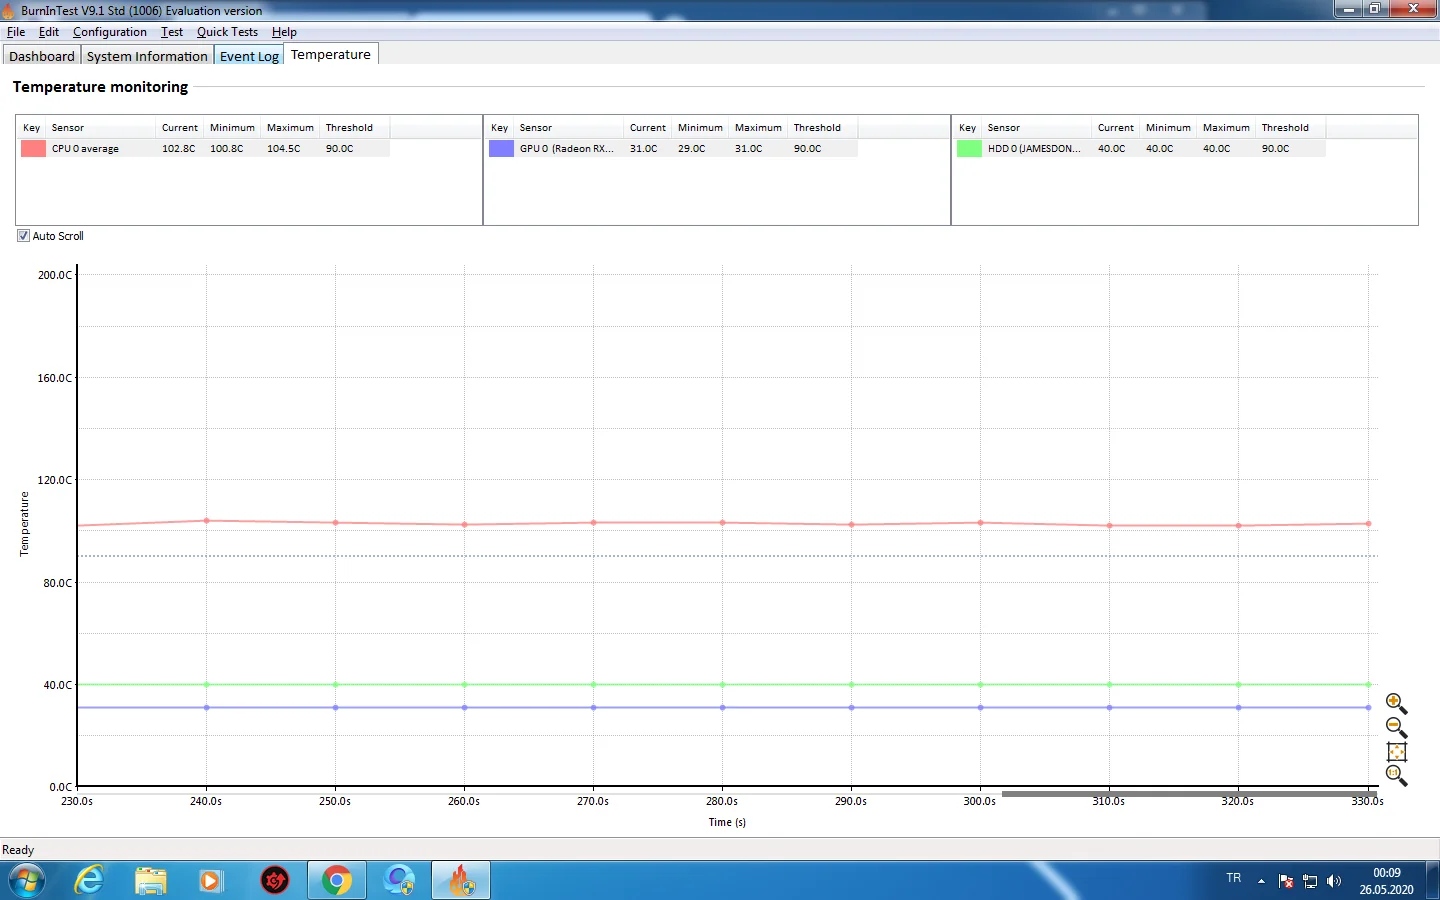Click the BurnInTest flame taskbar icon
This screenshot has width=1440, height=900.
coord(461,880)
